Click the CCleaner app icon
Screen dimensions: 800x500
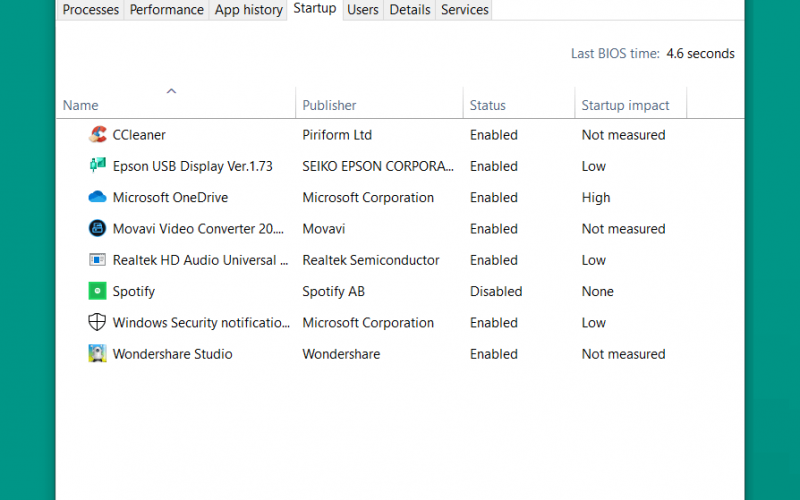(x=97, y=135)
